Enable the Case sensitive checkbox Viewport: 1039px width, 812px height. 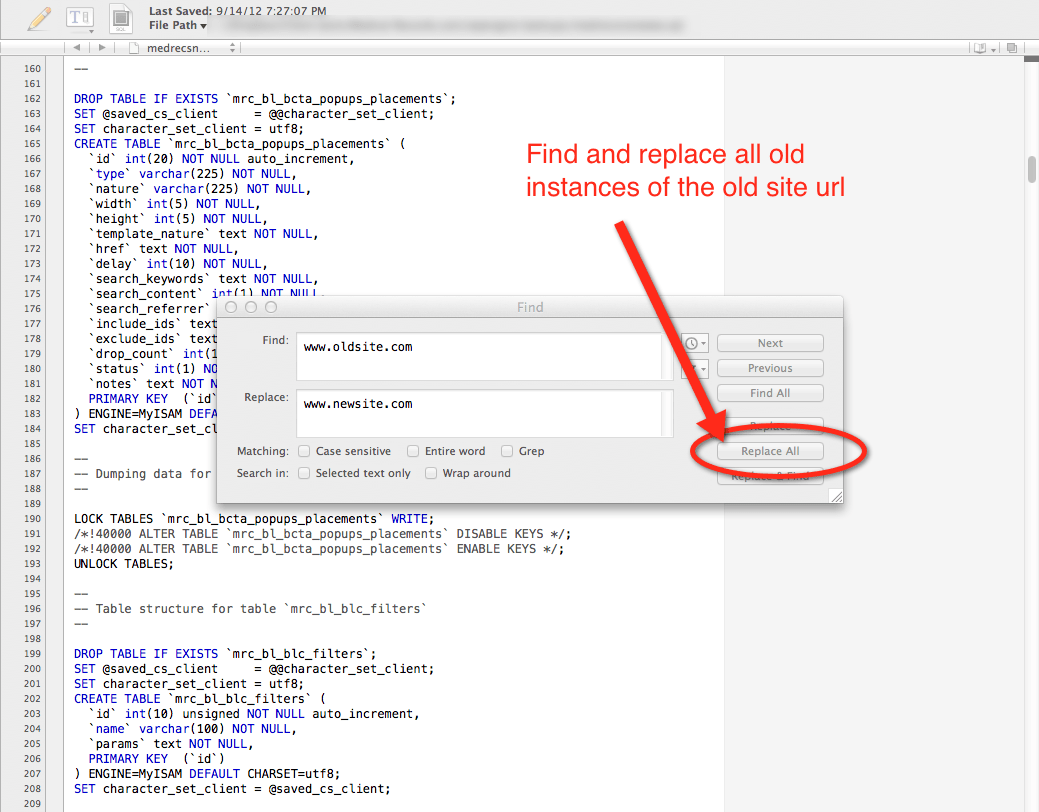tap(304, 451)
